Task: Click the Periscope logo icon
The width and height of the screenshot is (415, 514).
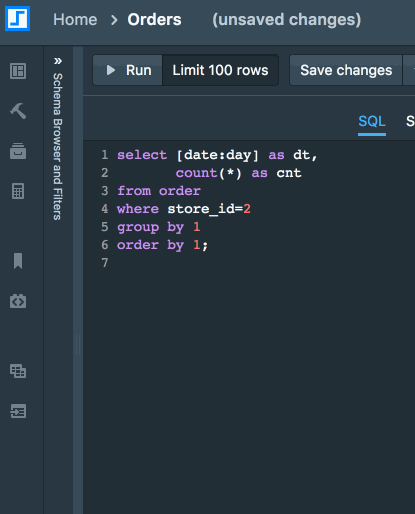Action: 18,19
